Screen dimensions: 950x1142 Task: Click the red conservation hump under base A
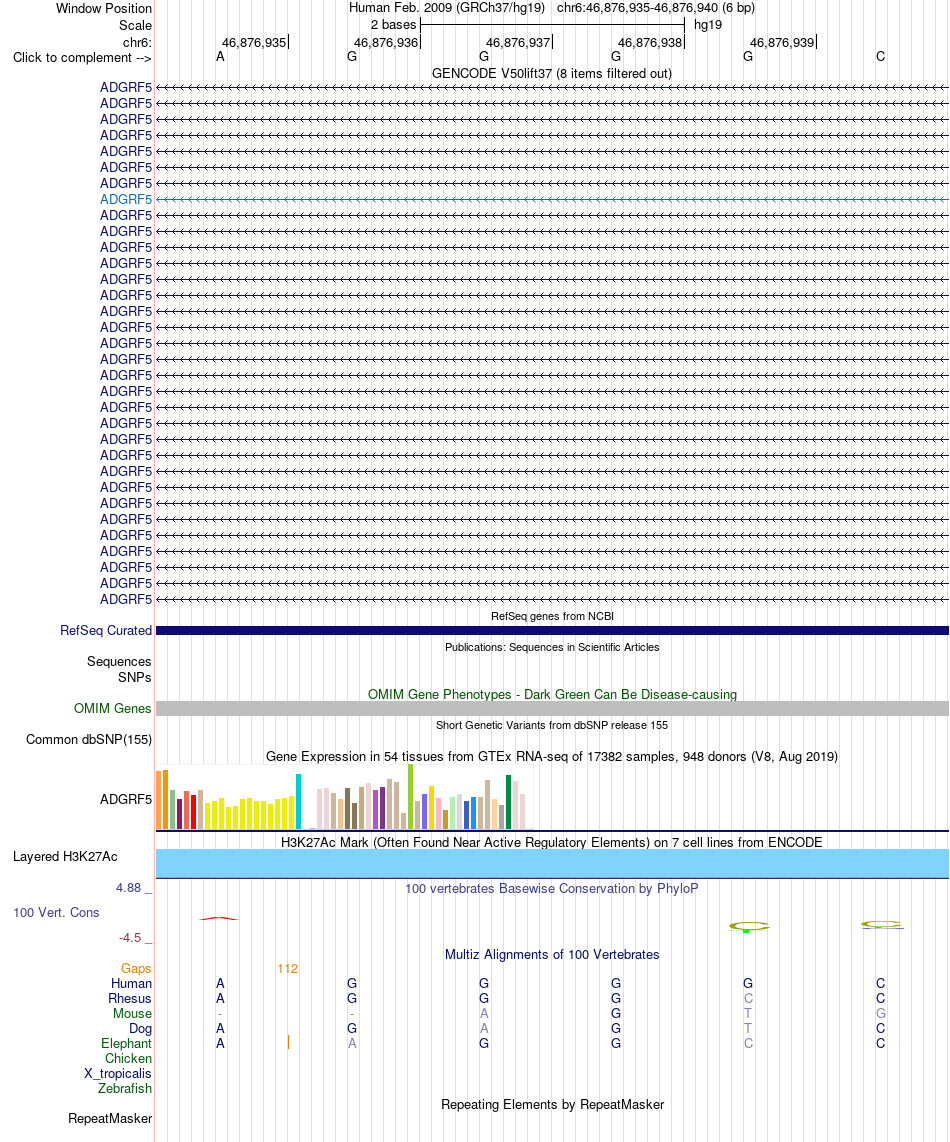(x=219, y=918)
